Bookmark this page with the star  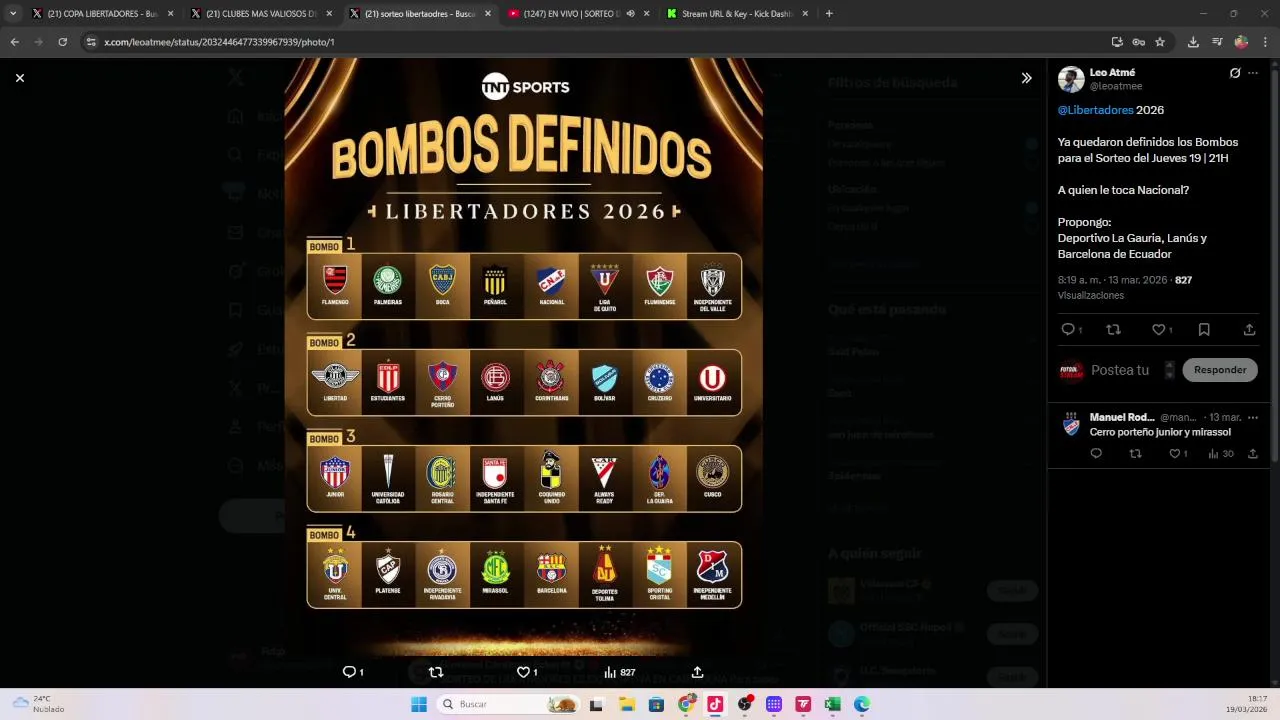click(1160, 42)
